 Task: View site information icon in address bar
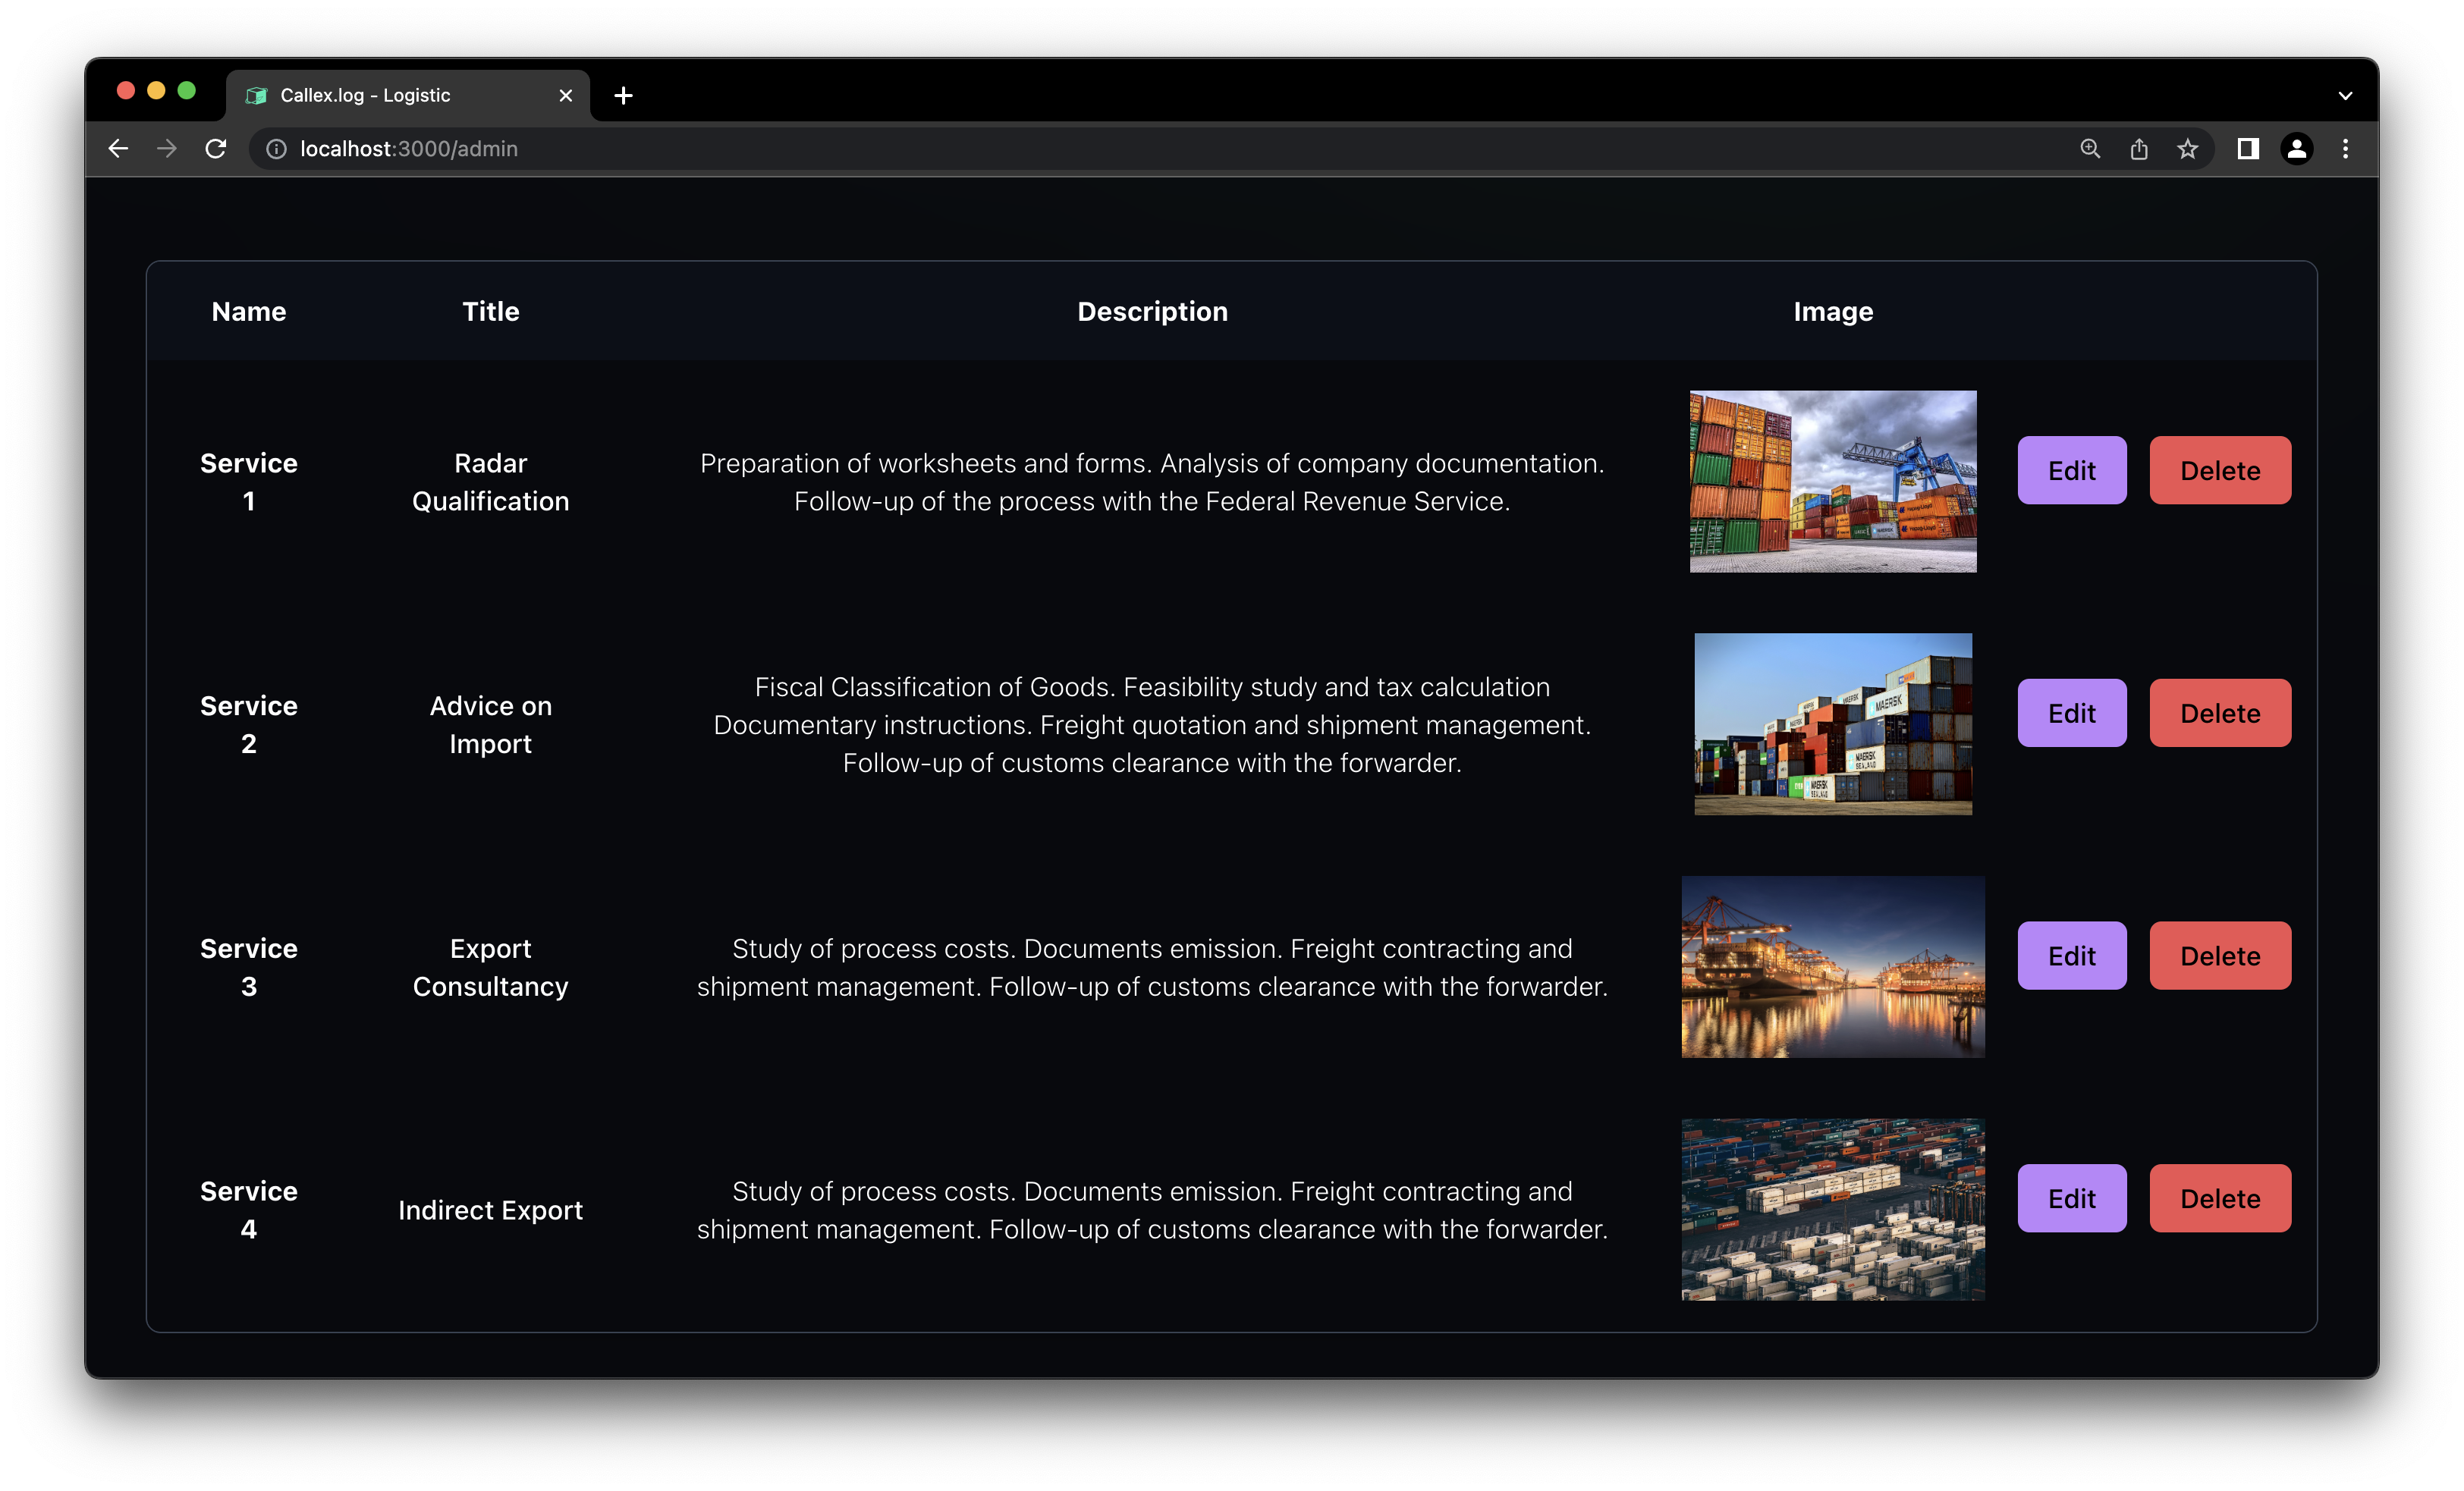coord(276,149)
